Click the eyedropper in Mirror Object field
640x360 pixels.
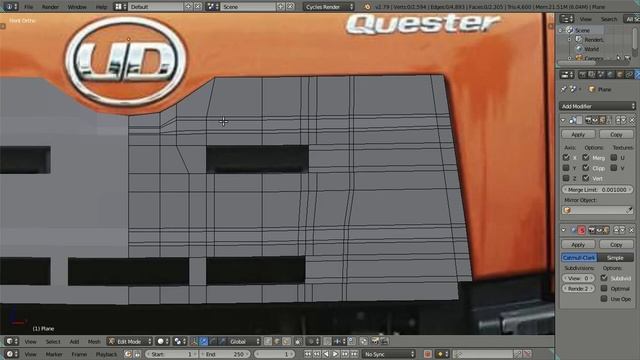click(x=629, y=210)
